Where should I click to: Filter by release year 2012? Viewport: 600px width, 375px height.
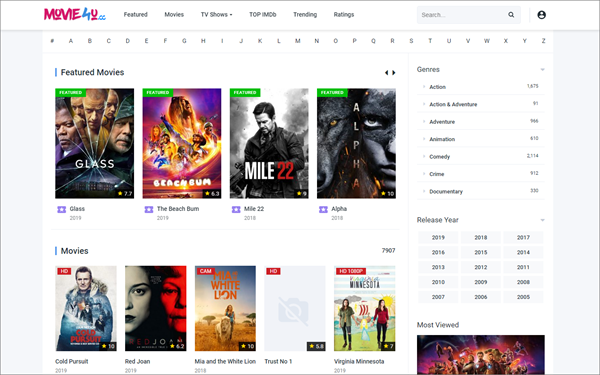(x=481, y=267)
